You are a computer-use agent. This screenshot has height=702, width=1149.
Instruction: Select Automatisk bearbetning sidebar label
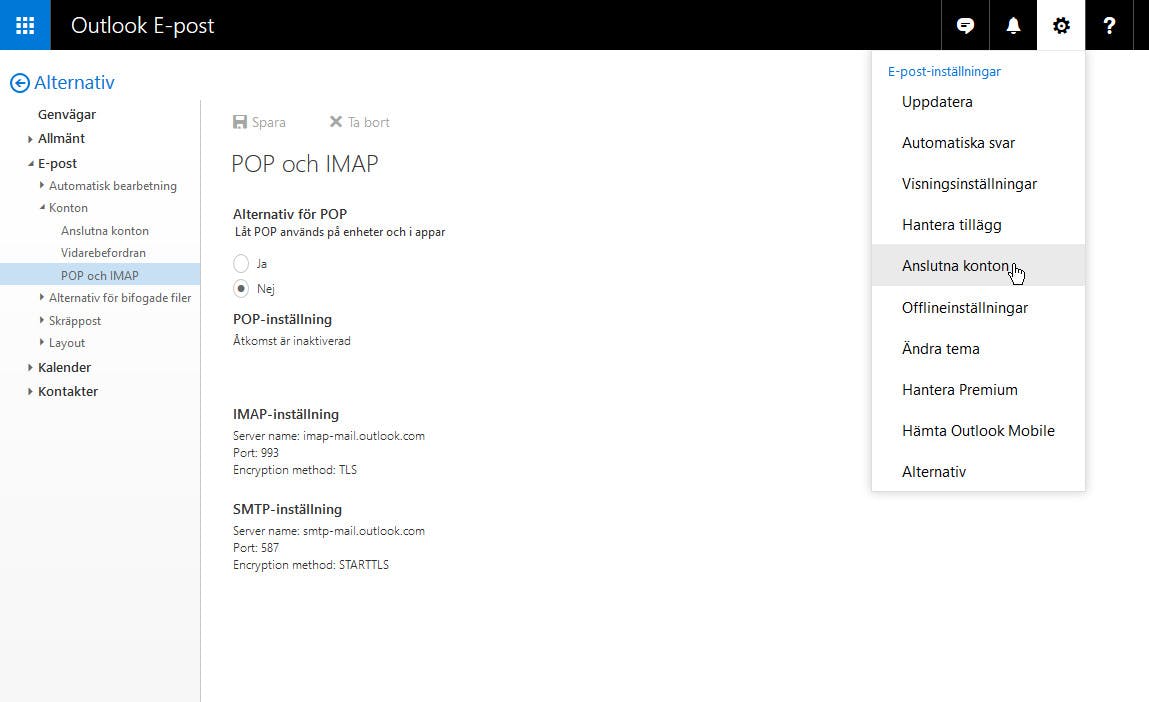tap(113, 186)
